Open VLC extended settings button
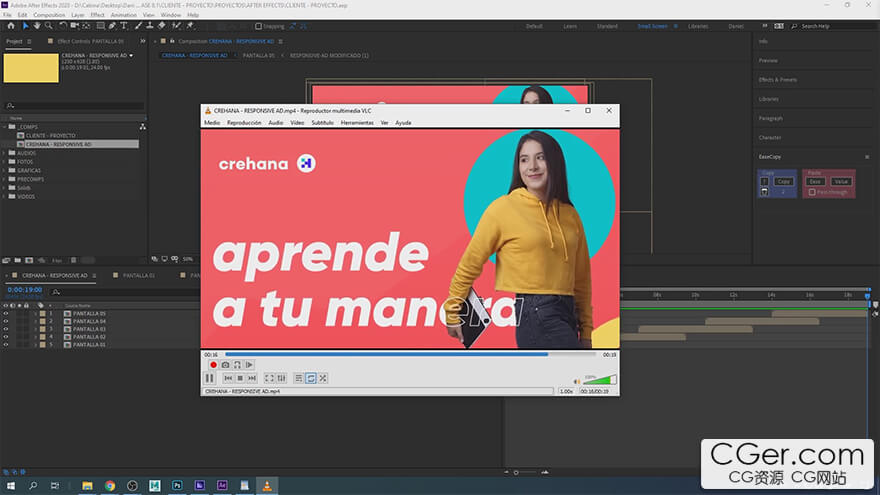Viewport: 880px width, 495px height. click(x=282, y=378)
